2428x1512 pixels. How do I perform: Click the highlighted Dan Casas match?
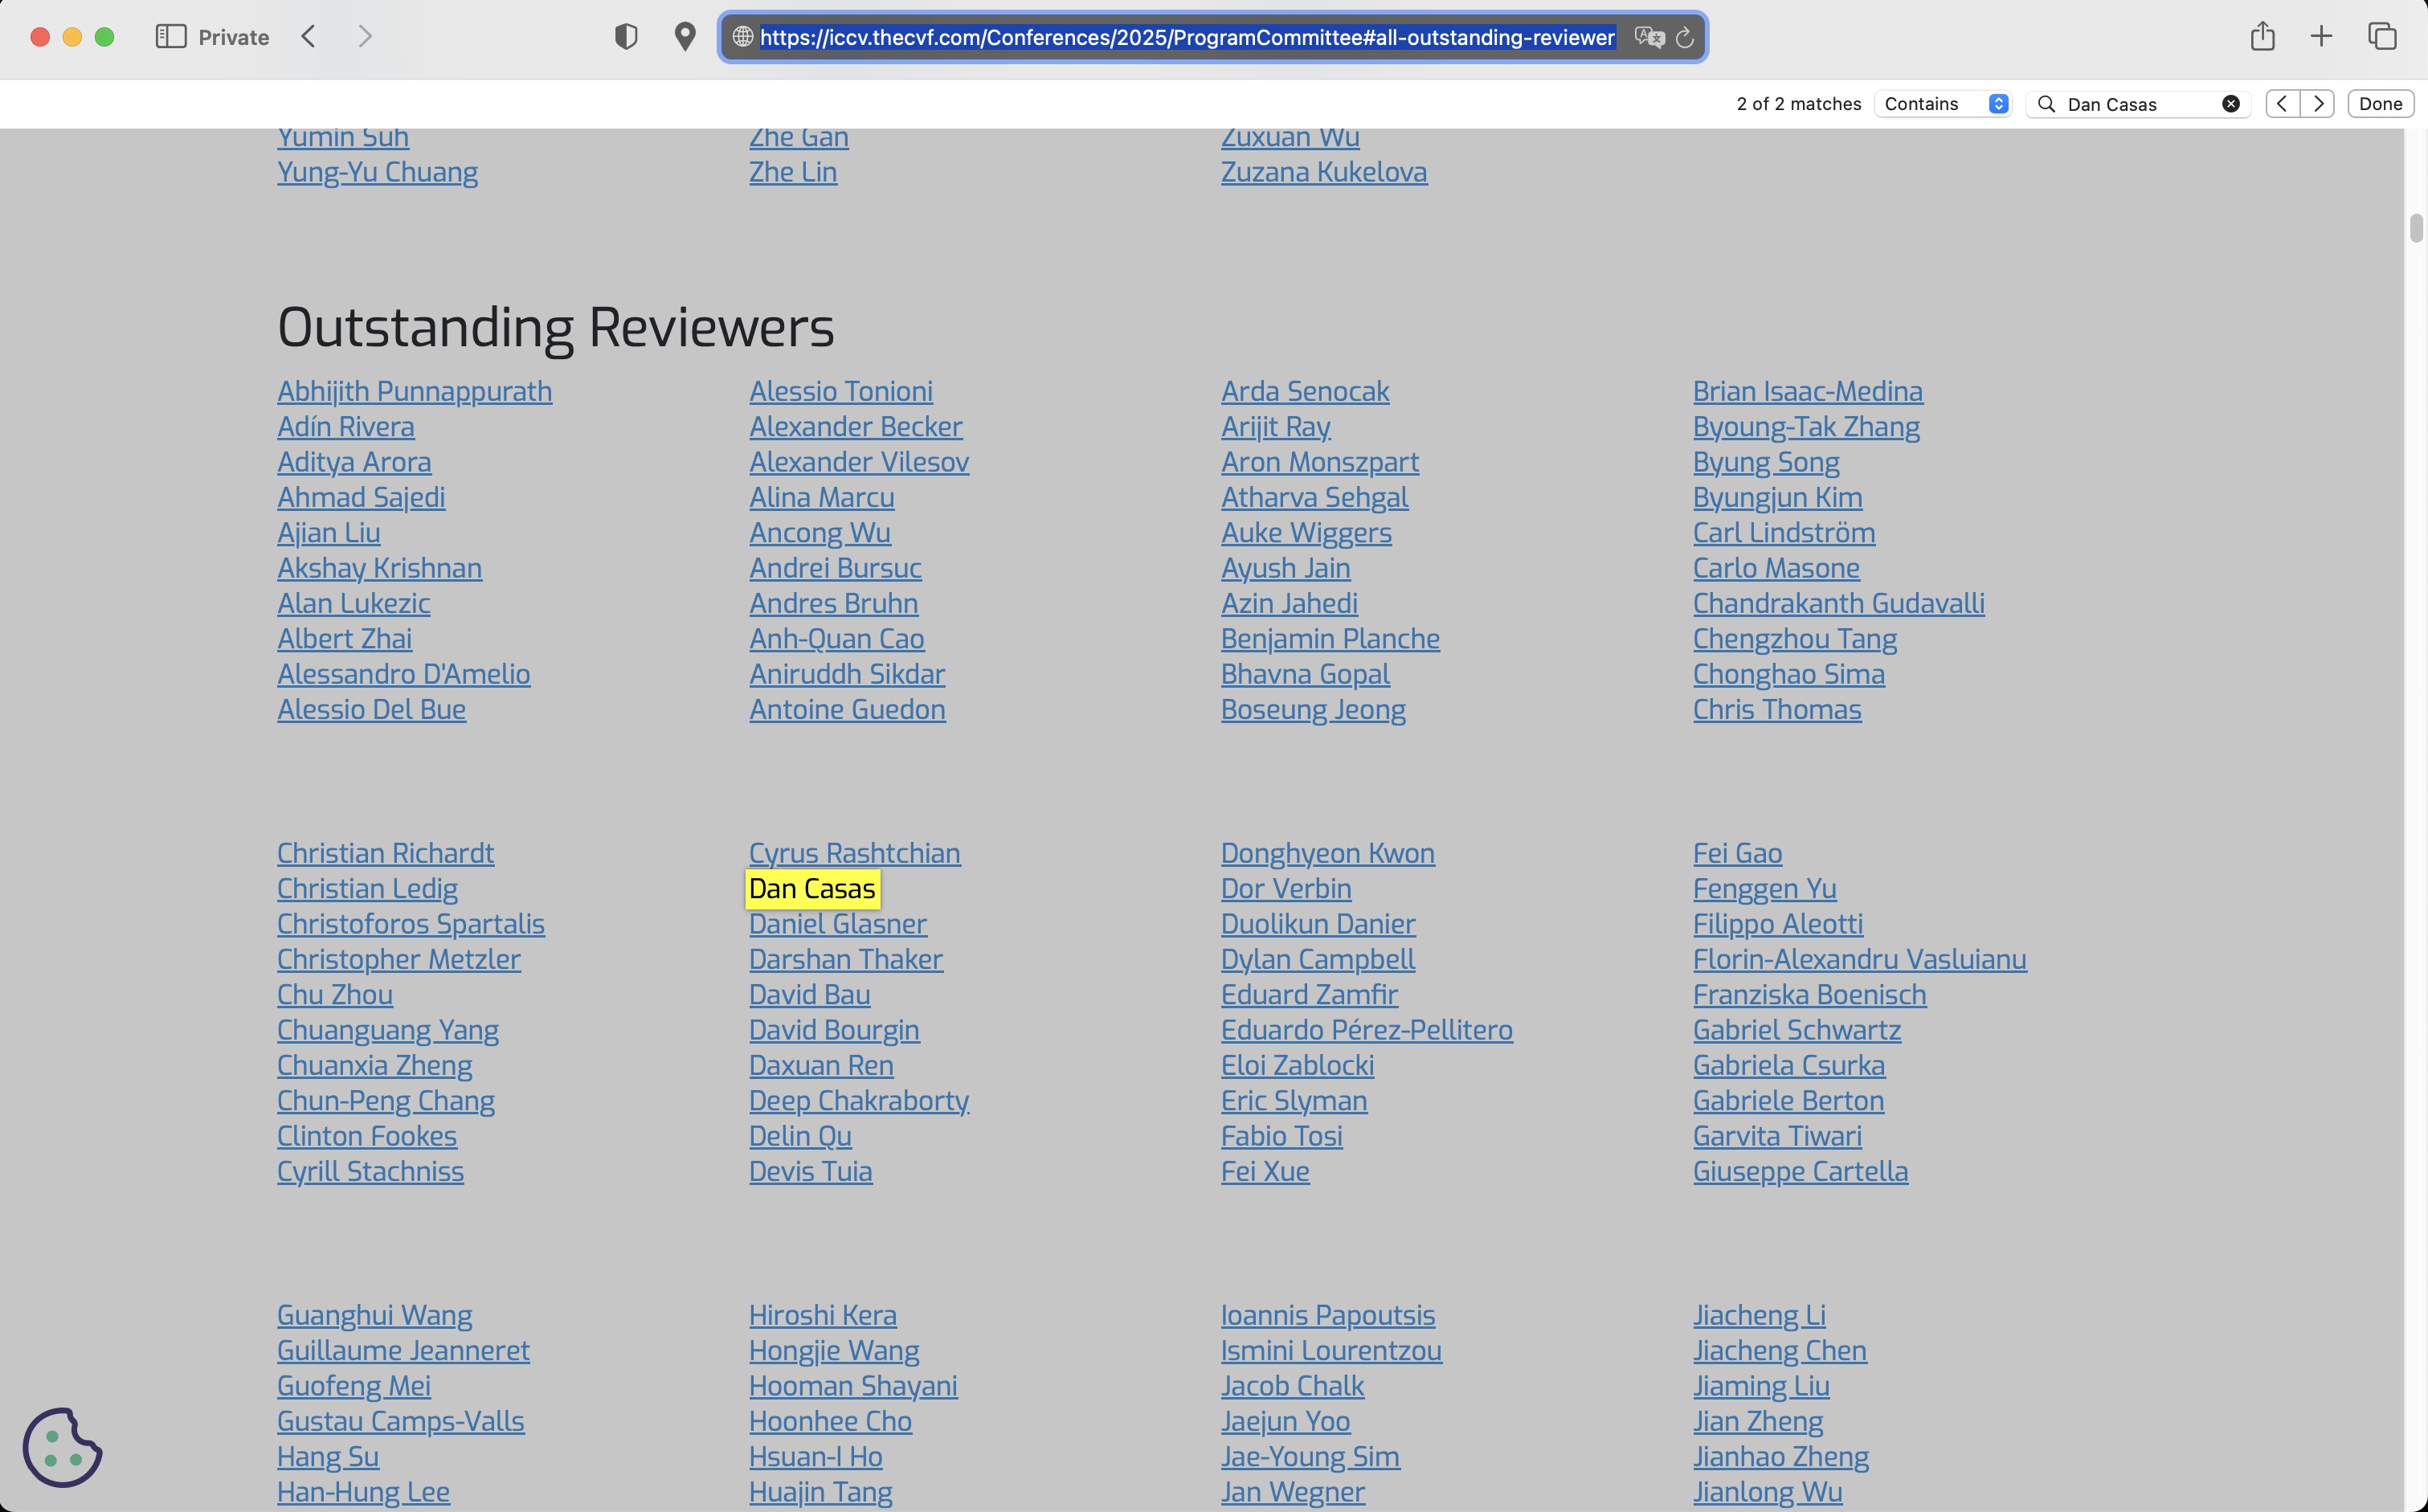point(812,889)
